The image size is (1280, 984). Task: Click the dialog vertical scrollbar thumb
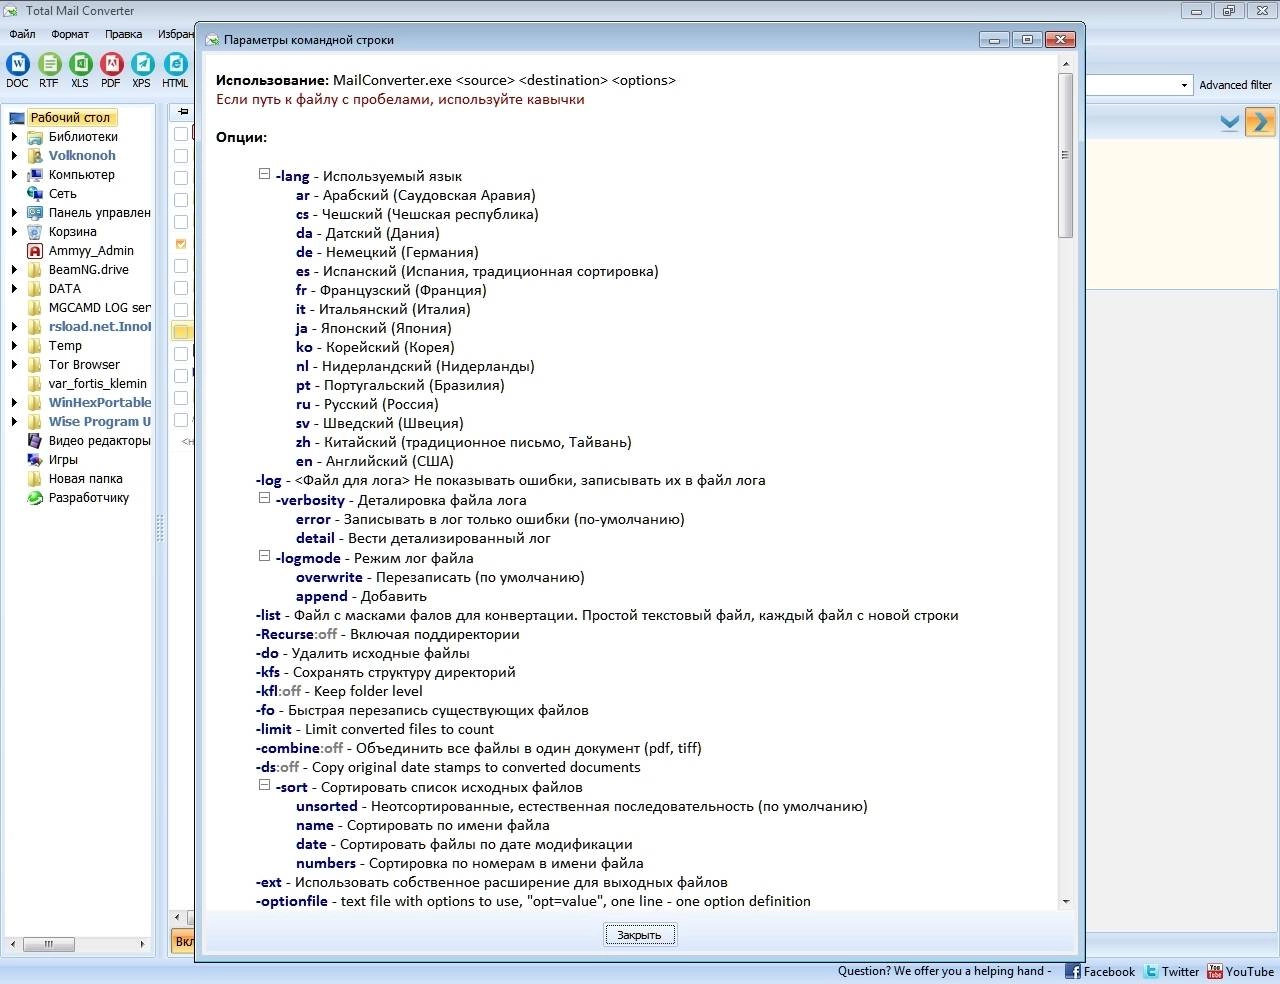click(1065, 155)
